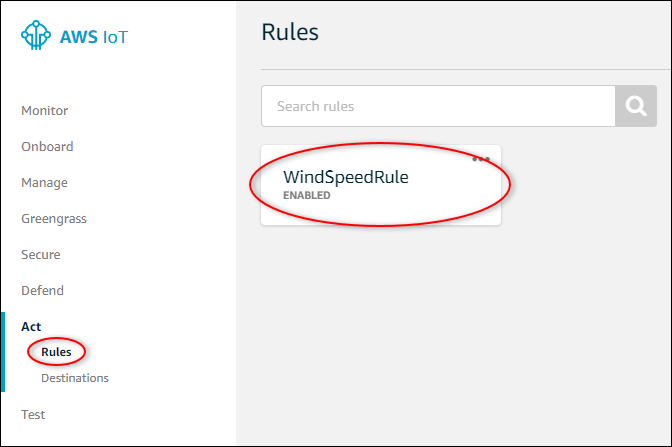The width and height of the screenshot is (672, 447).
Task: Click the magnifying glass search button
Action: 636,106
